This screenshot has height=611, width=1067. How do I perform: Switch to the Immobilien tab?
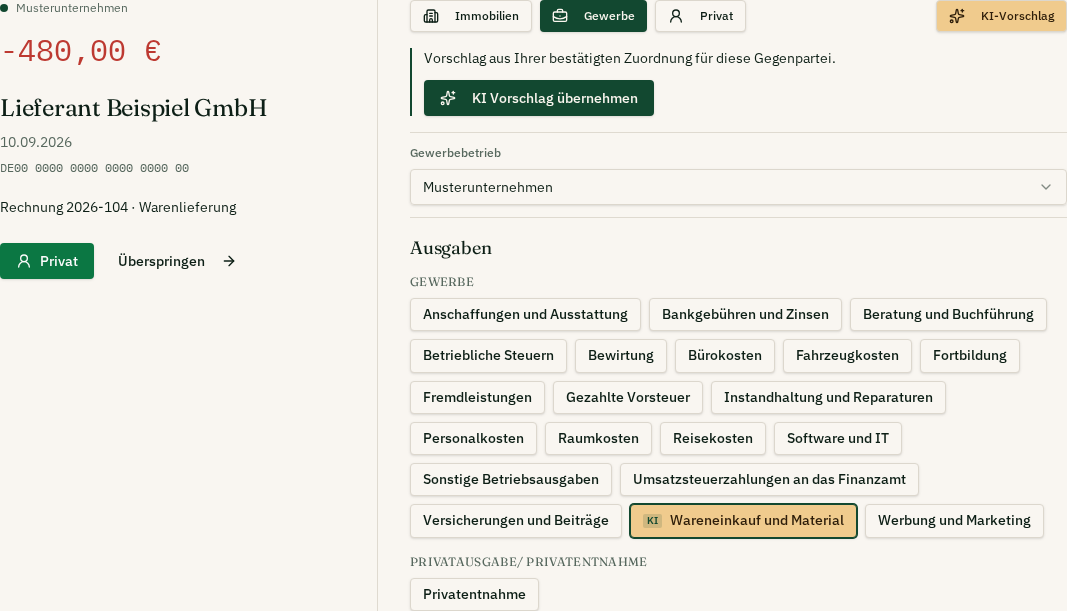pos(471,16)
